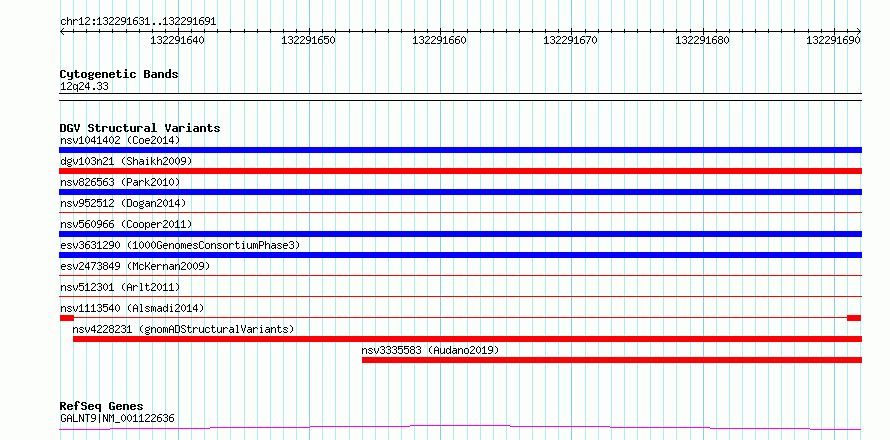Click the RefSeq Genes track title

pyautogui.click(x=102, y=407)
